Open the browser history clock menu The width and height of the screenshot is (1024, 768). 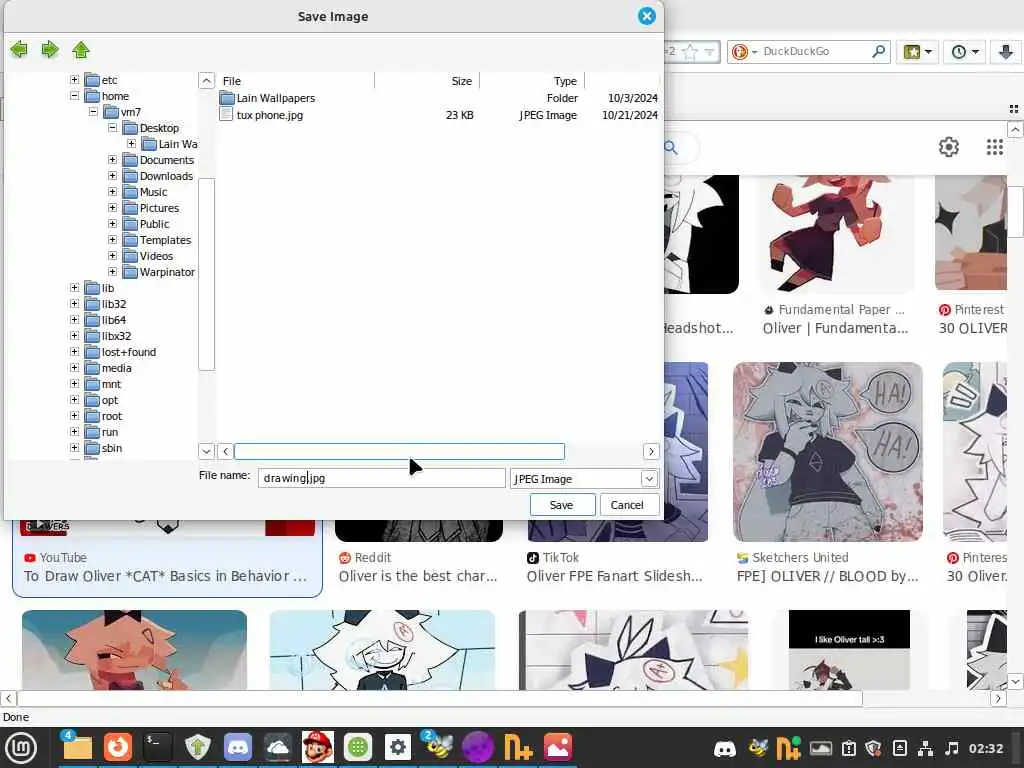pyautogui.click(x=964, y=52)
